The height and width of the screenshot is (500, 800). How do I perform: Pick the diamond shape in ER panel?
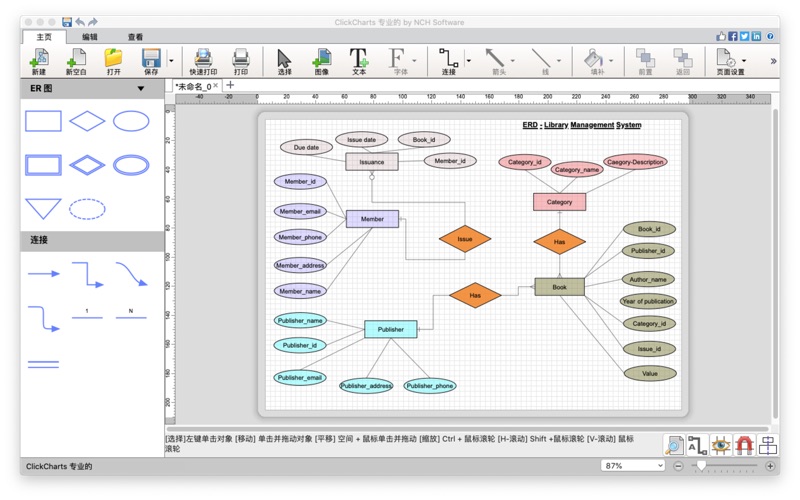coord(87,121)
